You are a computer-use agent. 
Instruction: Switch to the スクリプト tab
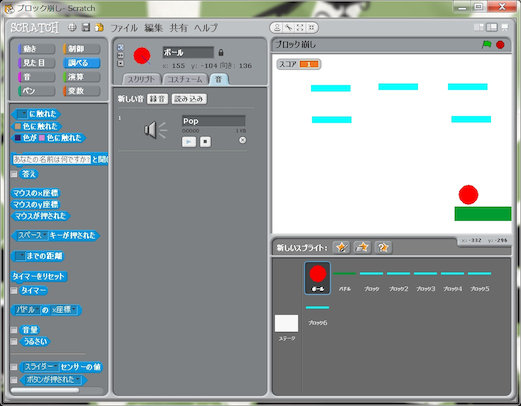(142, 79)
